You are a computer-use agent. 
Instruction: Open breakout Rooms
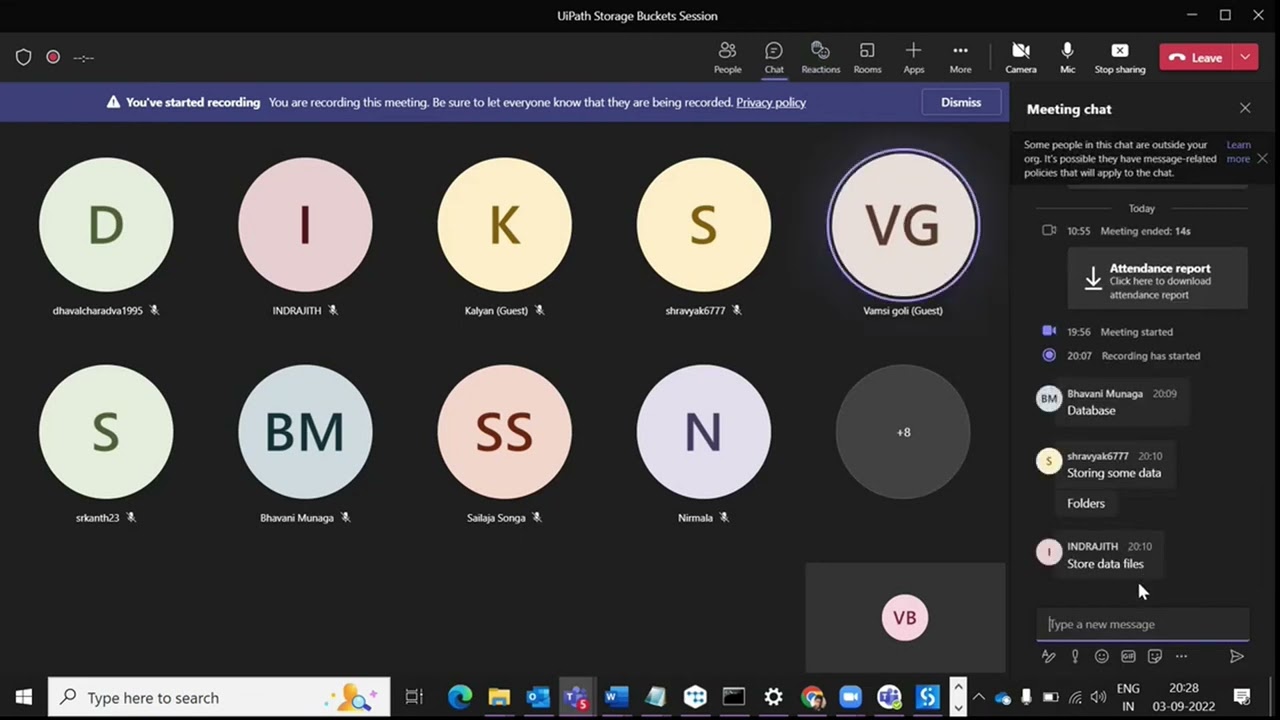point(867,58)
